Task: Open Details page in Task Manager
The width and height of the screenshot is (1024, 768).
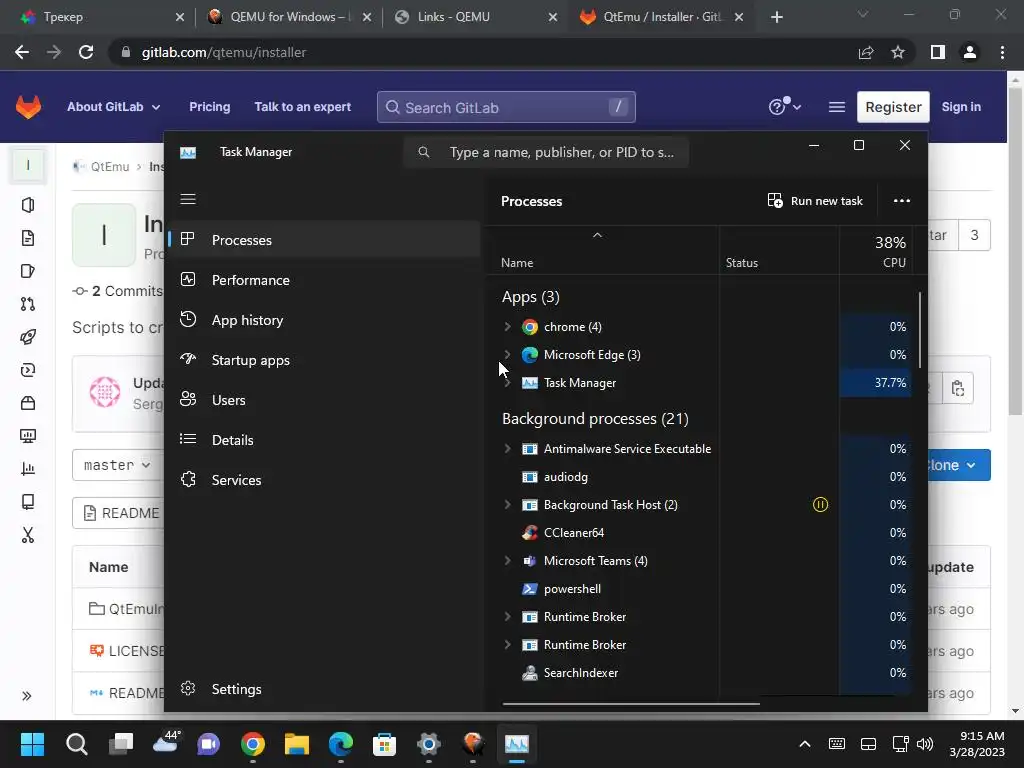Action: [x=325, y=440]
